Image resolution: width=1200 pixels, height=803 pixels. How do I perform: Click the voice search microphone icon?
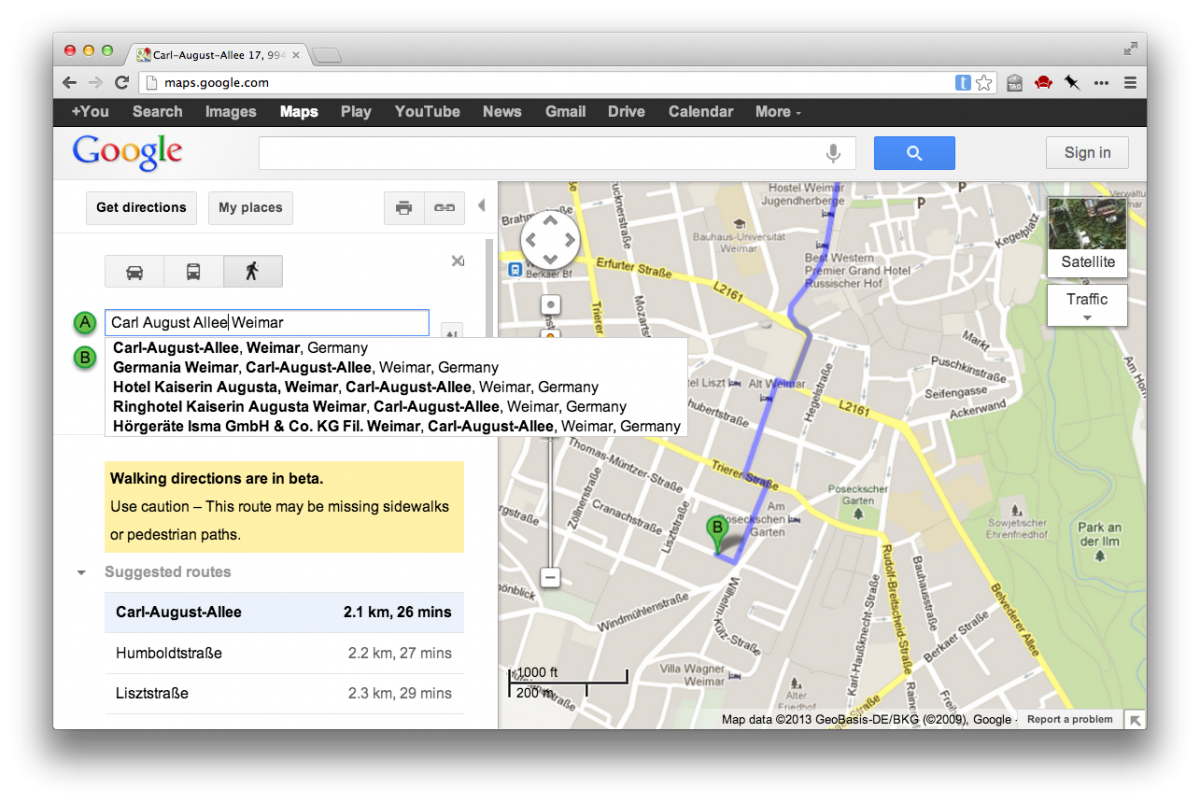(833, 153)
